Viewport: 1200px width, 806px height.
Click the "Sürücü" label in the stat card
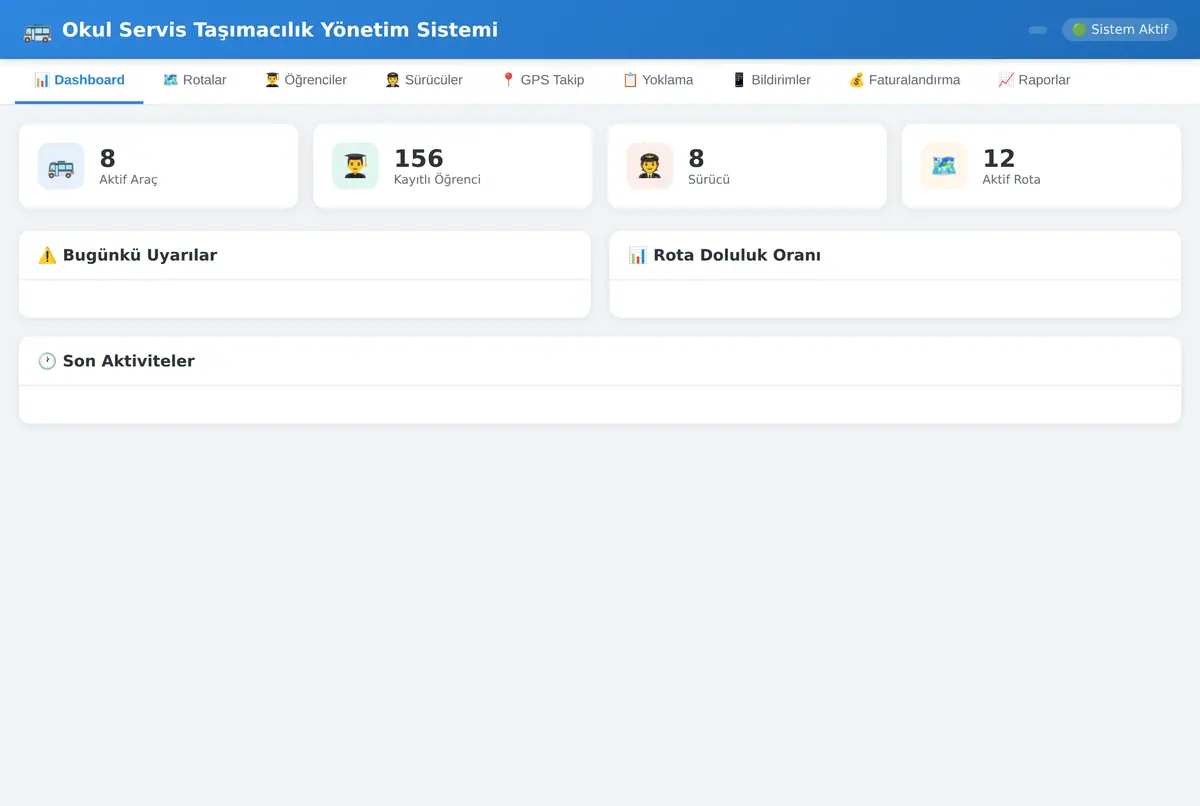(709, 180)
